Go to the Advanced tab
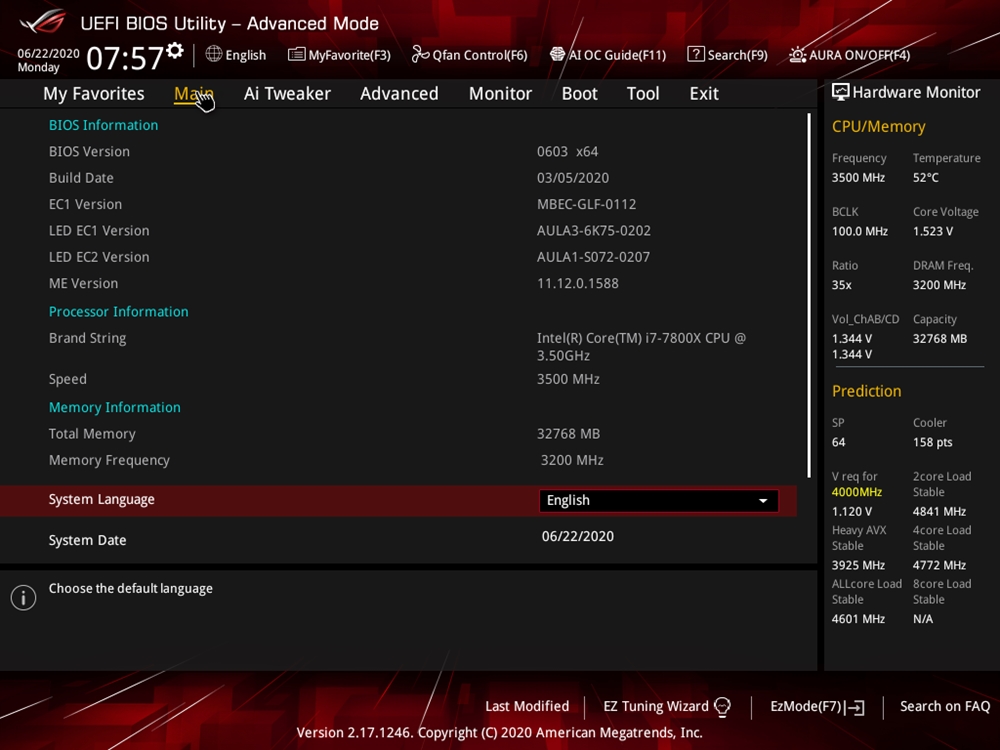The width and height of the screenshot is (1000, 750). 399,93
